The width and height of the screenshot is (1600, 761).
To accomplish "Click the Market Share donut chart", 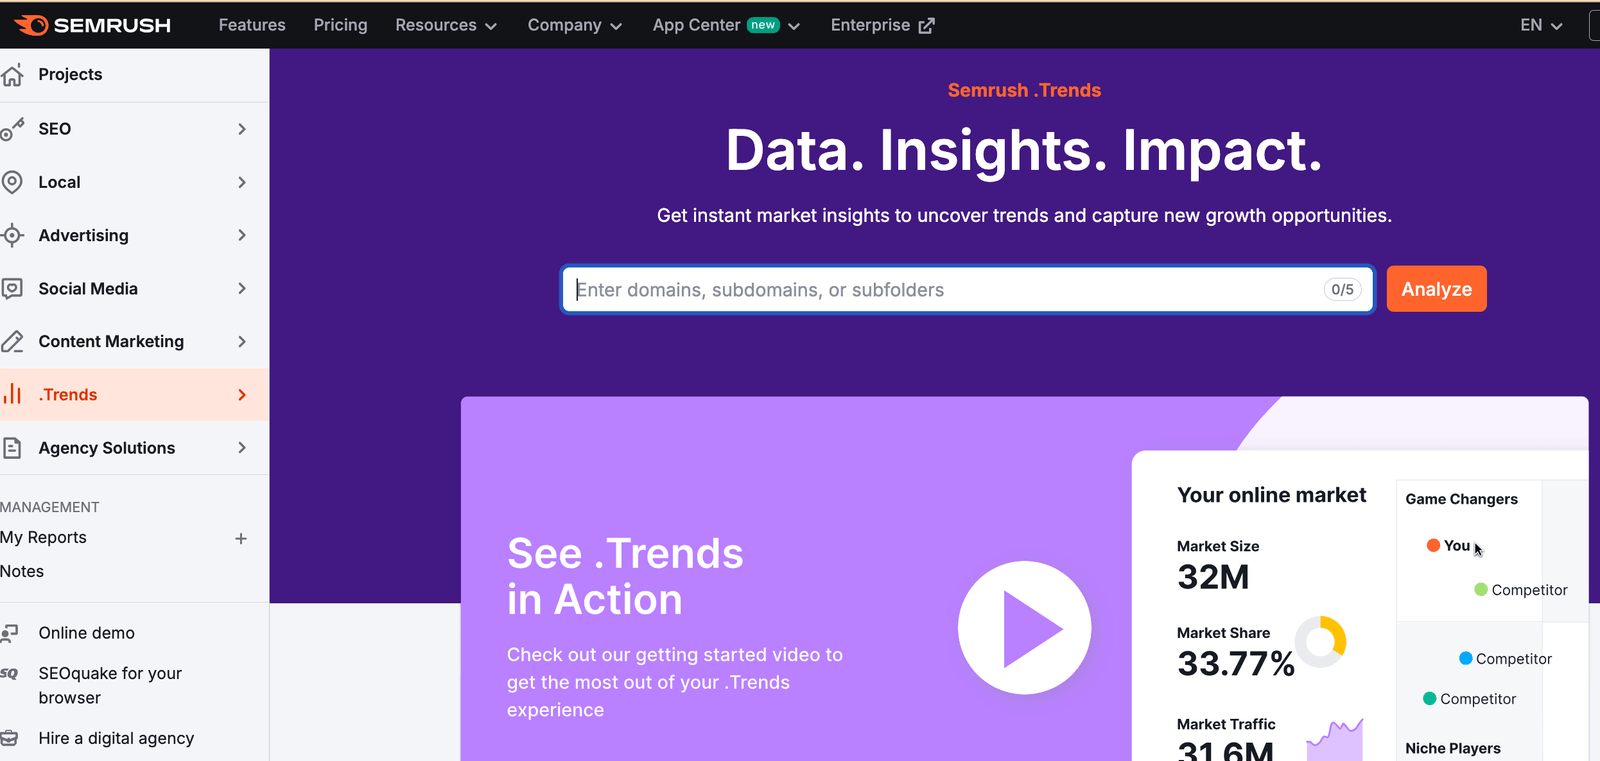I will 1320,642.
